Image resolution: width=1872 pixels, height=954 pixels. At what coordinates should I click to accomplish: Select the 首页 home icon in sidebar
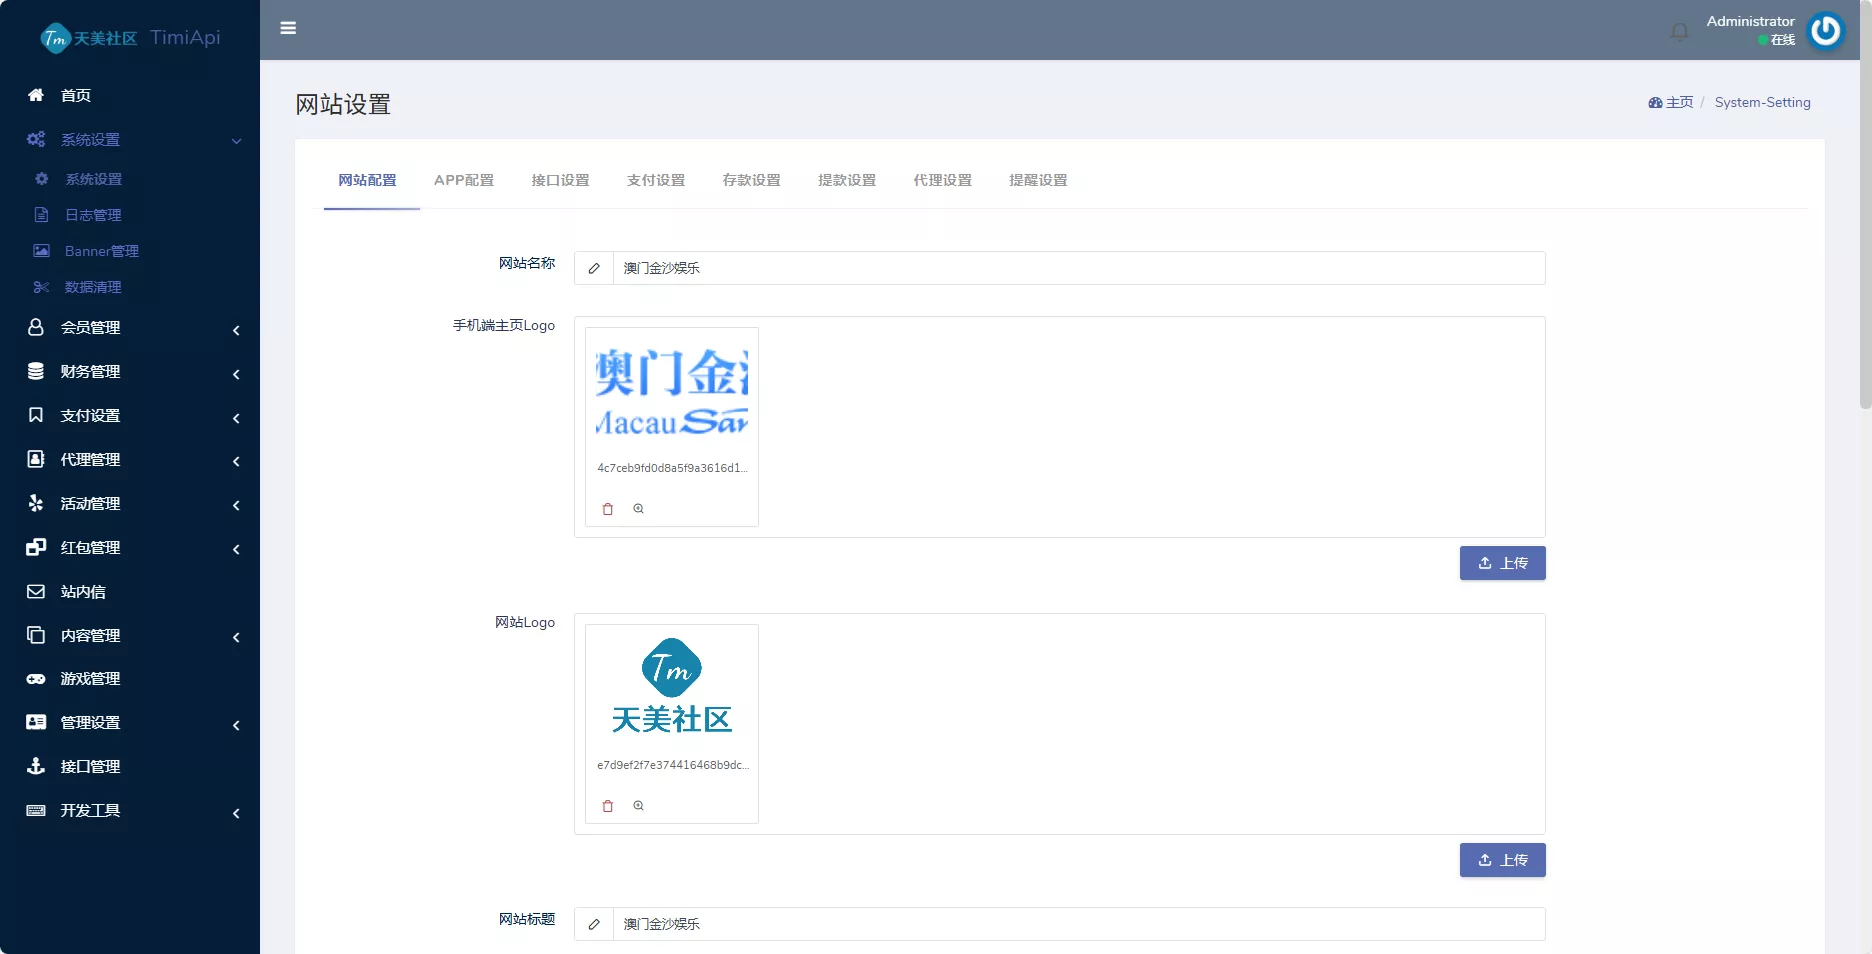tap(36, 95)
